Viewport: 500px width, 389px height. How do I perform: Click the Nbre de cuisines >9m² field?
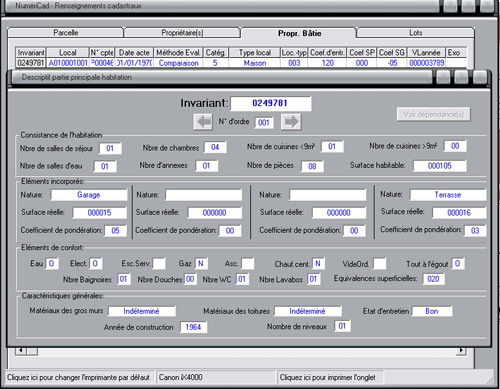point(455,146)
